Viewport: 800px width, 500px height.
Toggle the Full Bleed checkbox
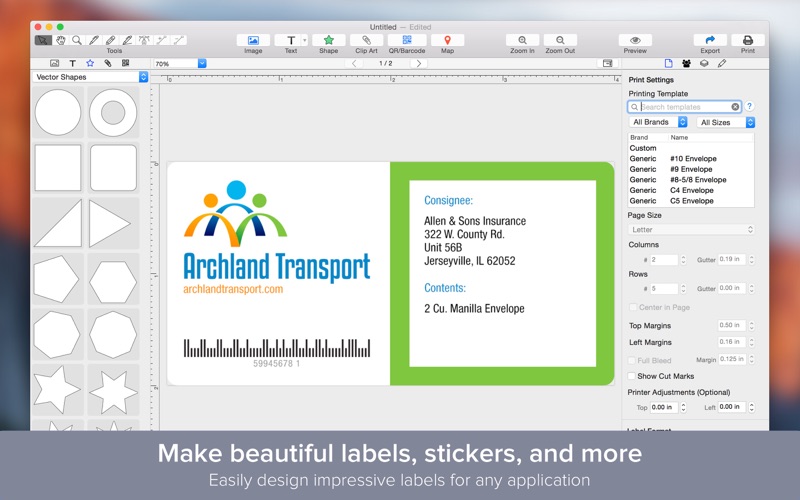632,360
